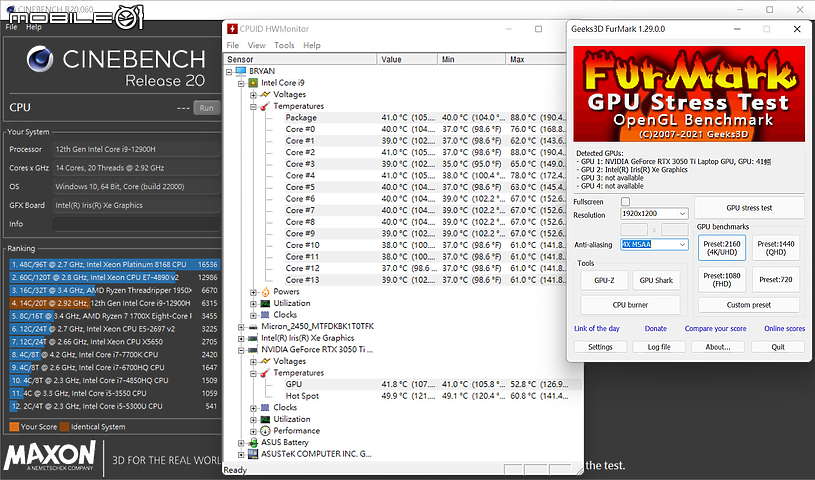Viewport: 815px width, 480px height.
Task: Open the Help menu in Cinebench
Action: [34, 27]
